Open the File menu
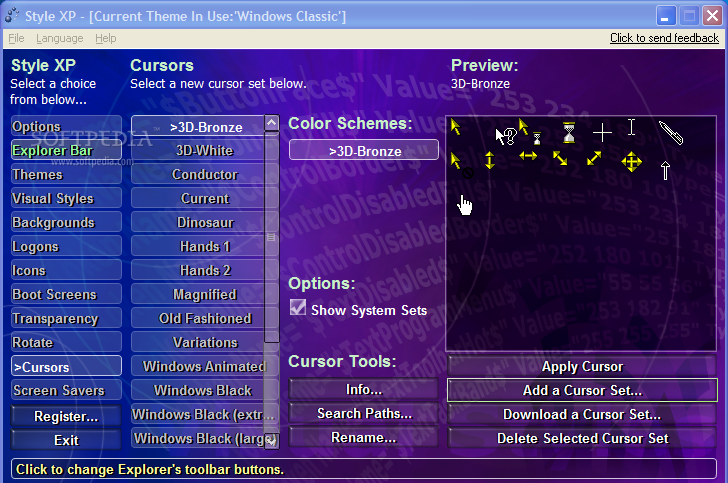 (16, 38)
